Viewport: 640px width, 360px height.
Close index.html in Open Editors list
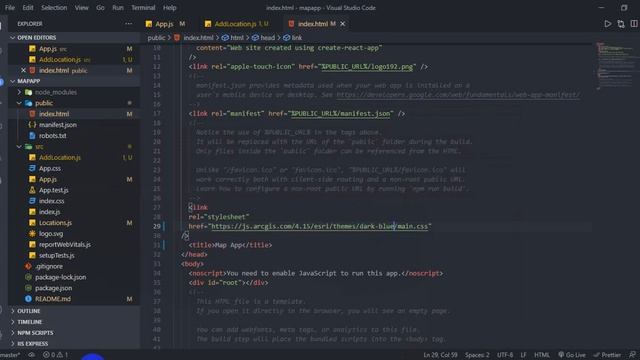(23, 70)
